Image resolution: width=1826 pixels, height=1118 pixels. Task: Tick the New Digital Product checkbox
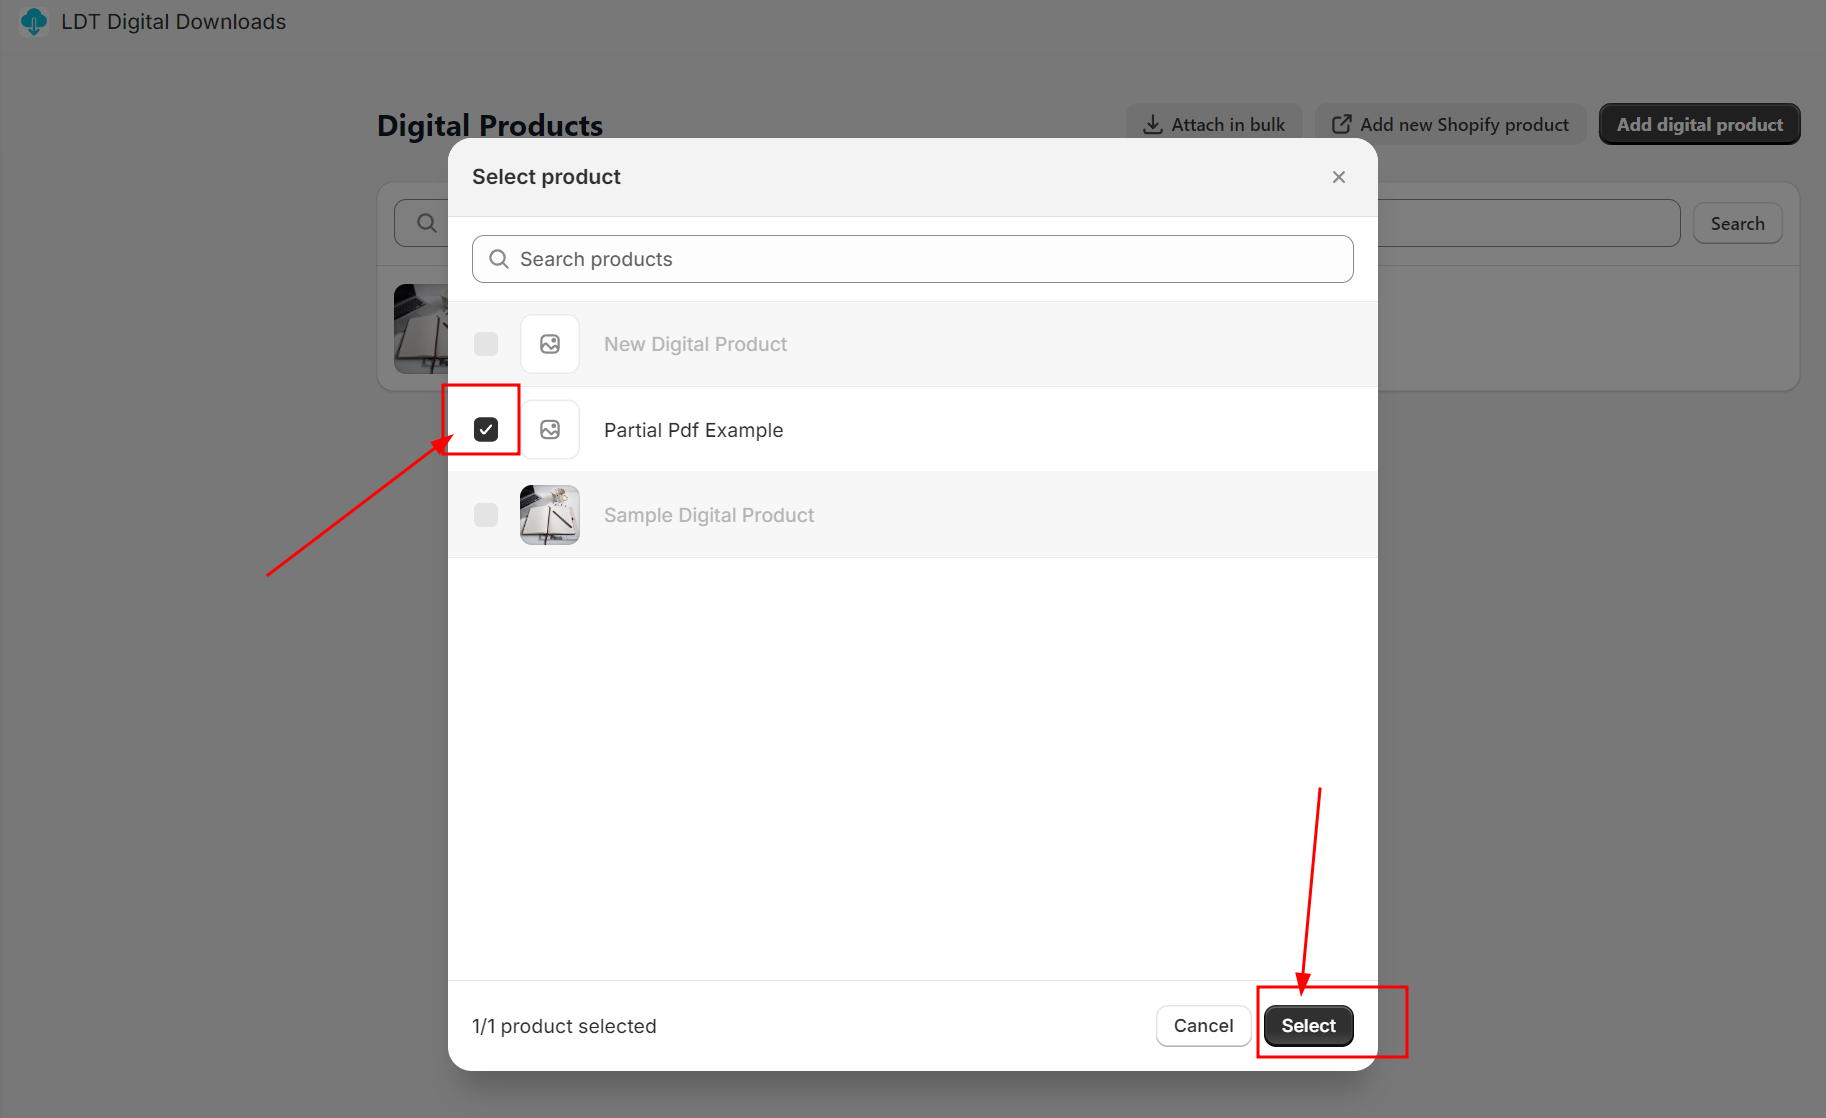pos(486,344)
